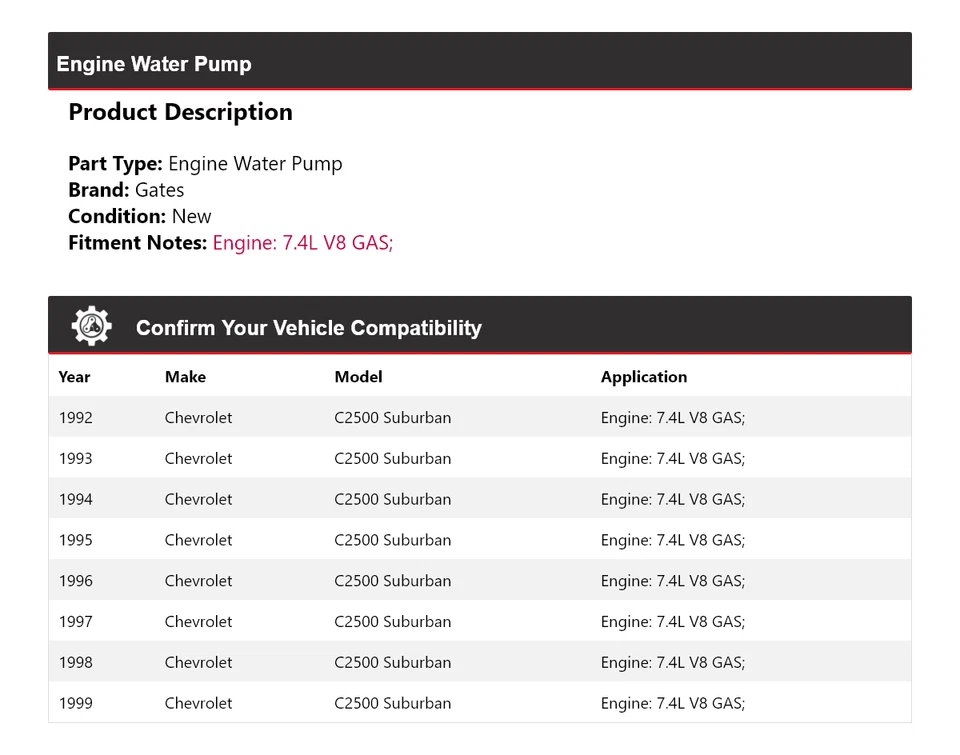This screenshot has width=960, height=755.
Task: Select the 1992 year cell
Action: [75, 418]
